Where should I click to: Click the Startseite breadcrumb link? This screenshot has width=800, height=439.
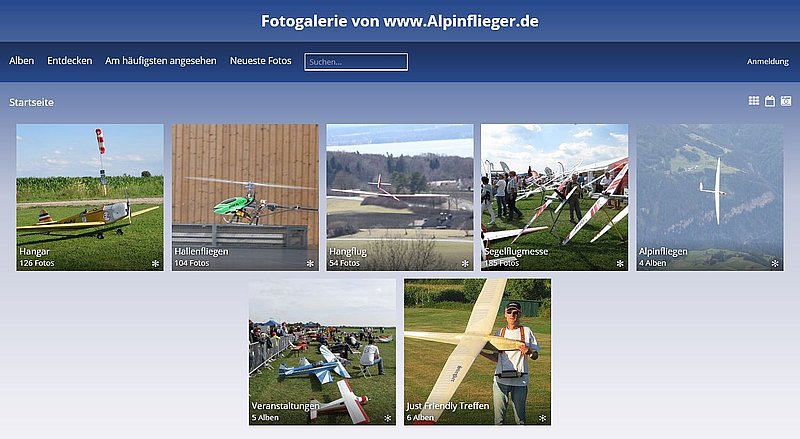31,102
